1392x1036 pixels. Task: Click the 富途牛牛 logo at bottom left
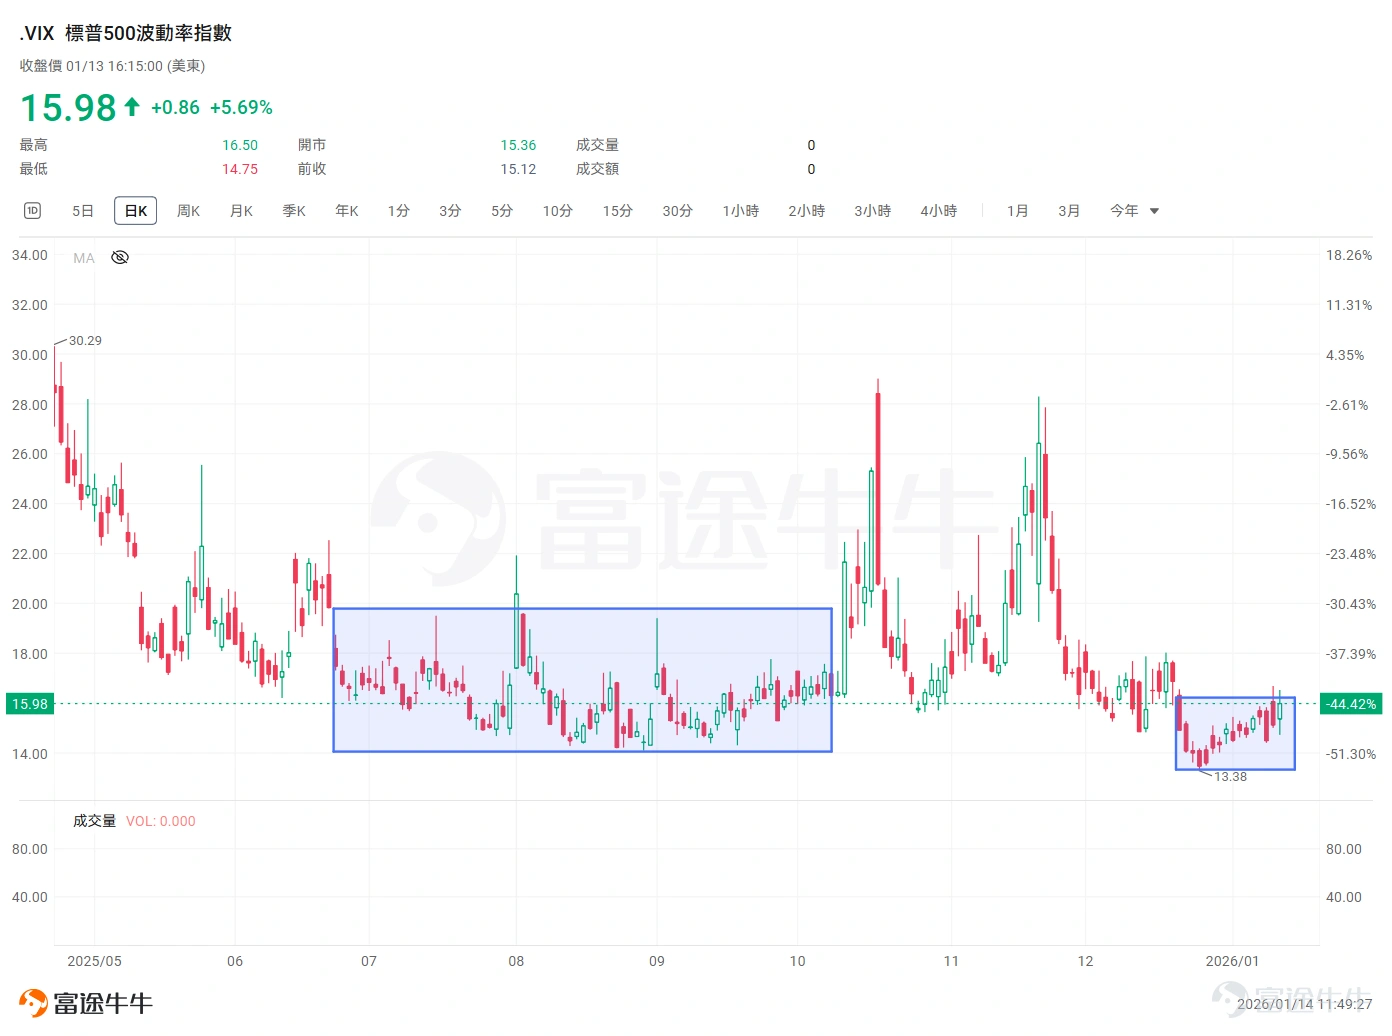(x=86, y=1003)
